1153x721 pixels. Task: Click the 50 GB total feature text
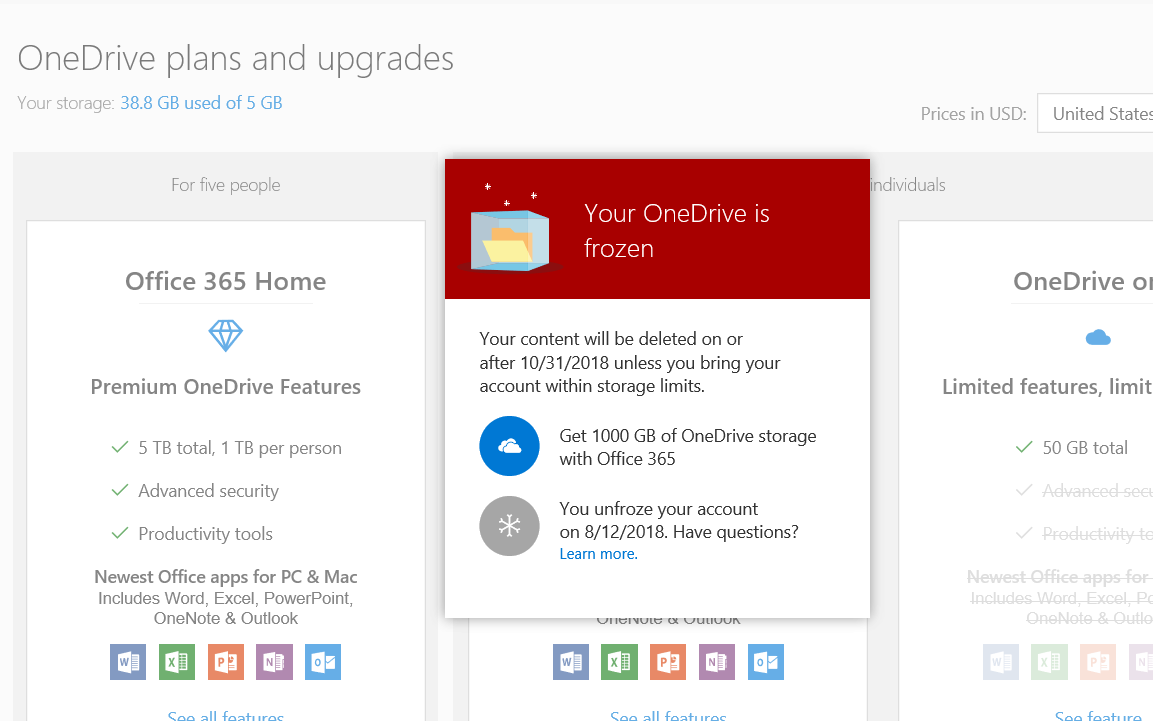coord(1085,448)
